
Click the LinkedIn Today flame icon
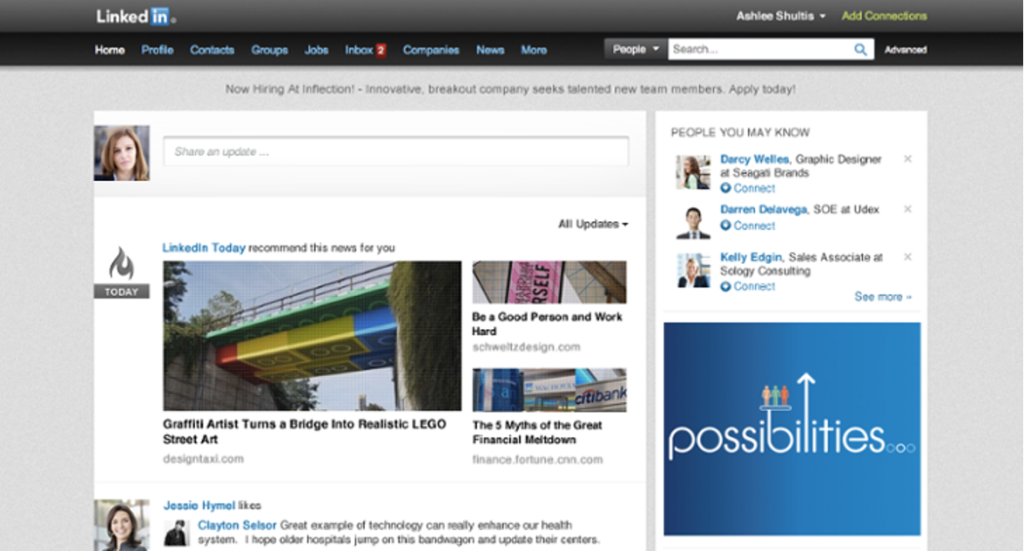[x=121, y=263]
